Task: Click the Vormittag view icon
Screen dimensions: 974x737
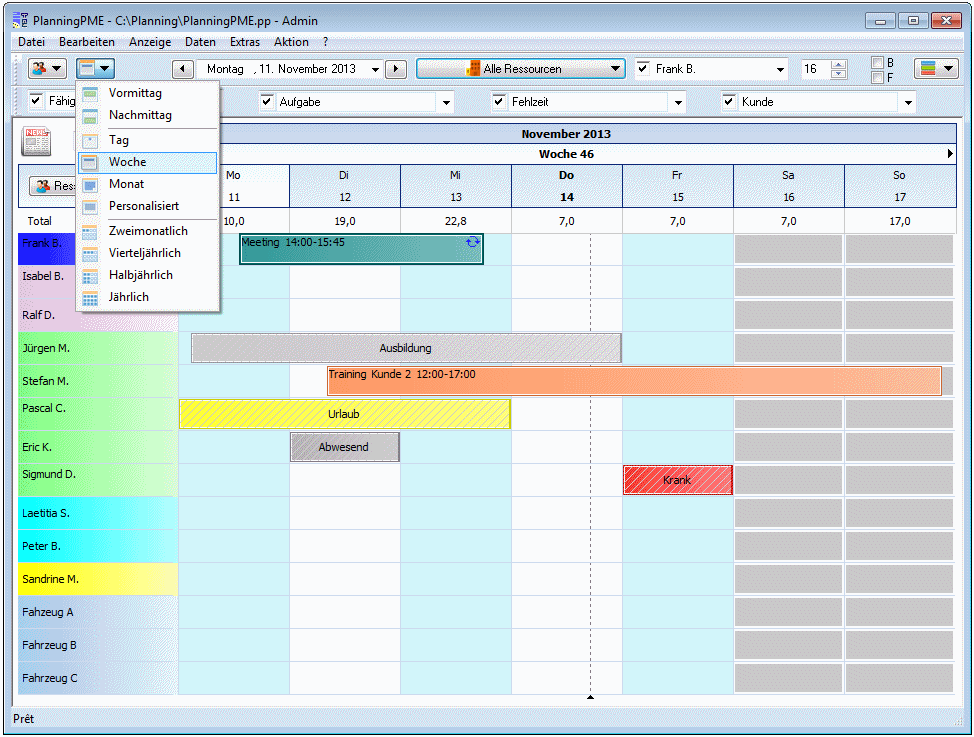Action: click(90, 94)
